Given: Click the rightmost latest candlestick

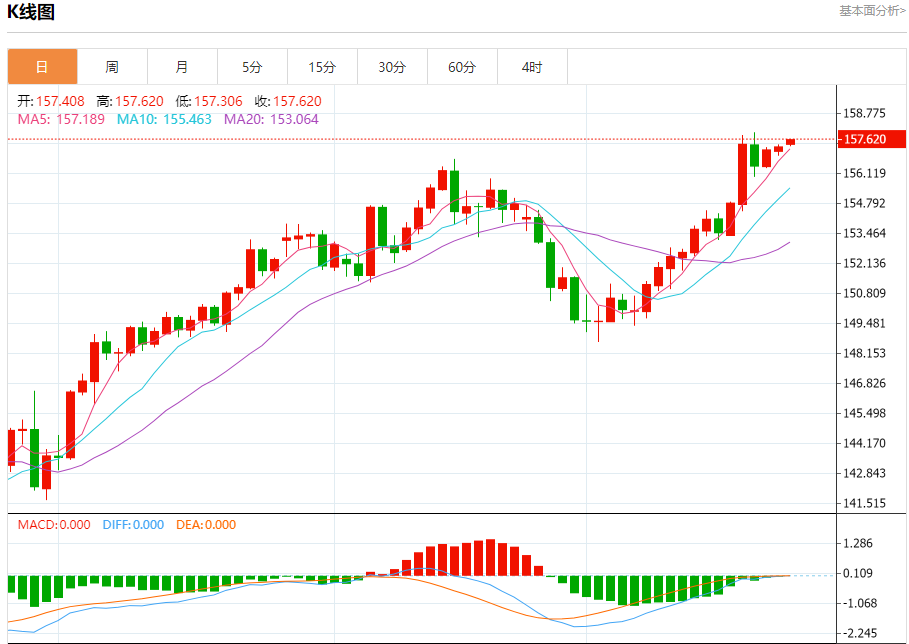Looking at the screenshot, I should tap(790, 142).
